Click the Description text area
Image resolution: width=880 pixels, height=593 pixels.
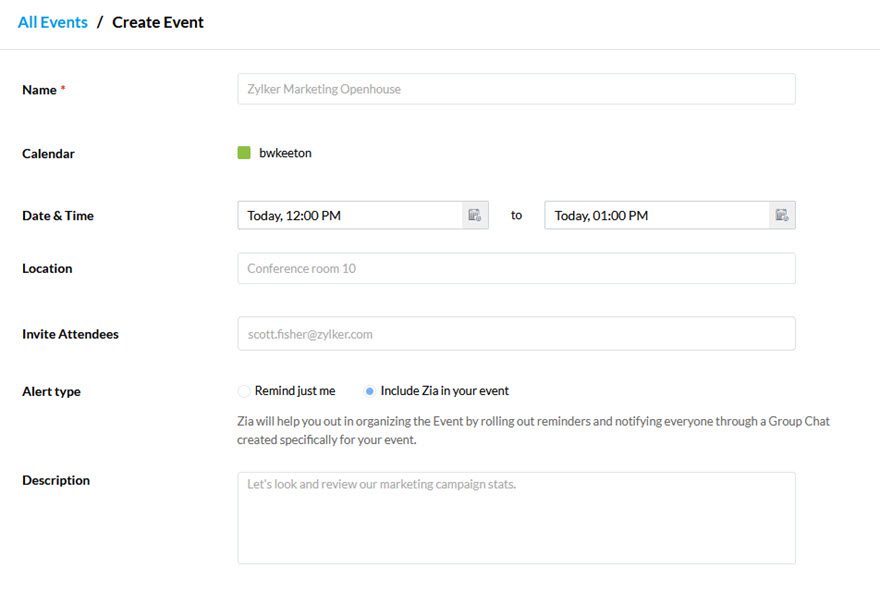[x=516, y=517]
